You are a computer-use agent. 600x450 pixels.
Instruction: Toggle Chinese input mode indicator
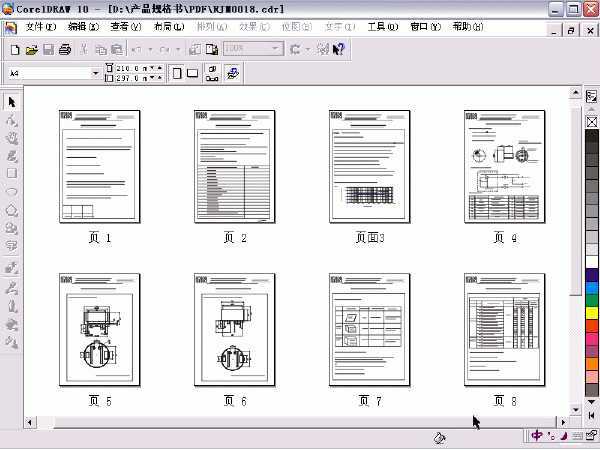537,435
